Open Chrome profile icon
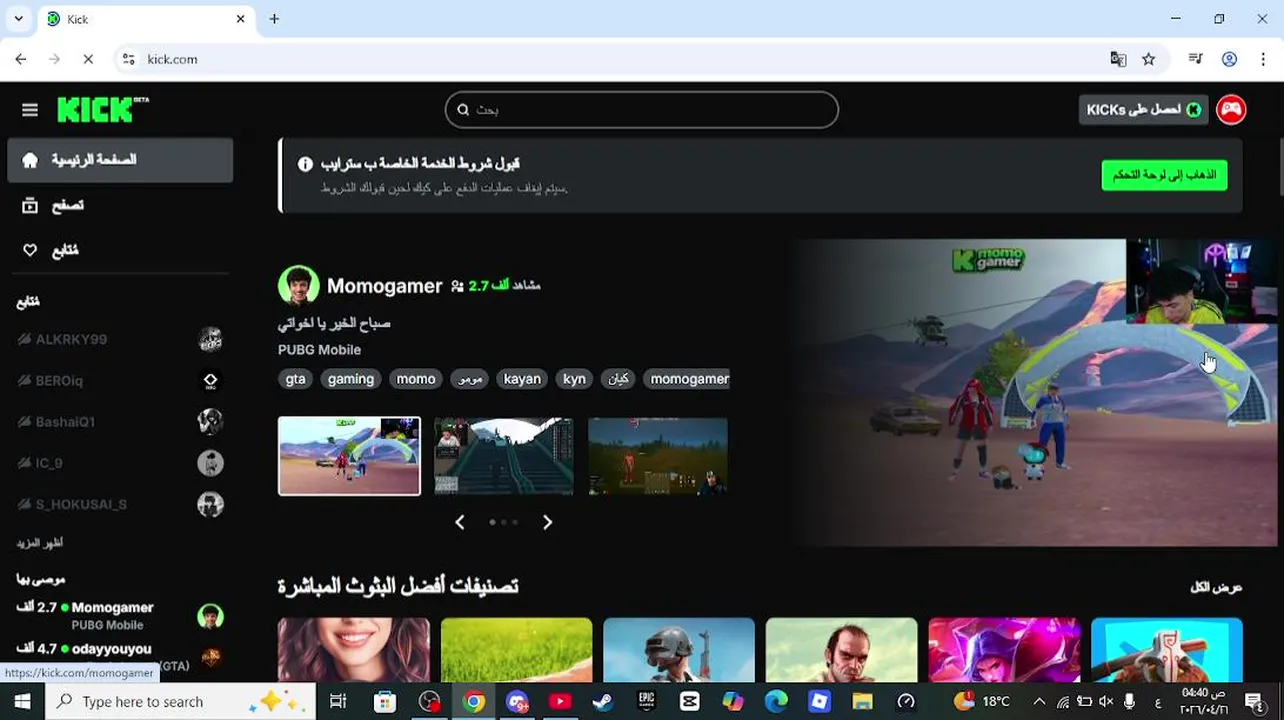The width and height of the screenshot is (1284, 720). pyautogui.click(x=1229, y=59)
